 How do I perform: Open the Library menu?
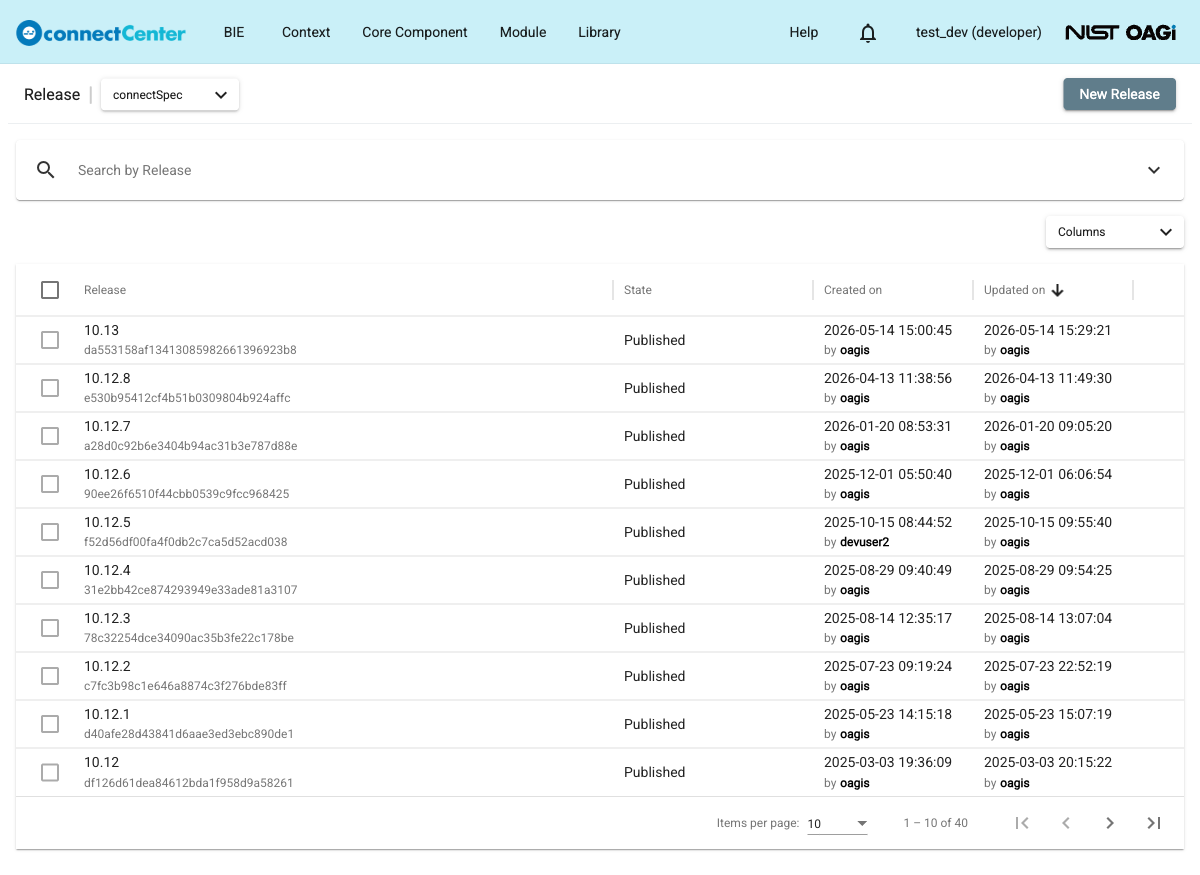click(599, 32)
